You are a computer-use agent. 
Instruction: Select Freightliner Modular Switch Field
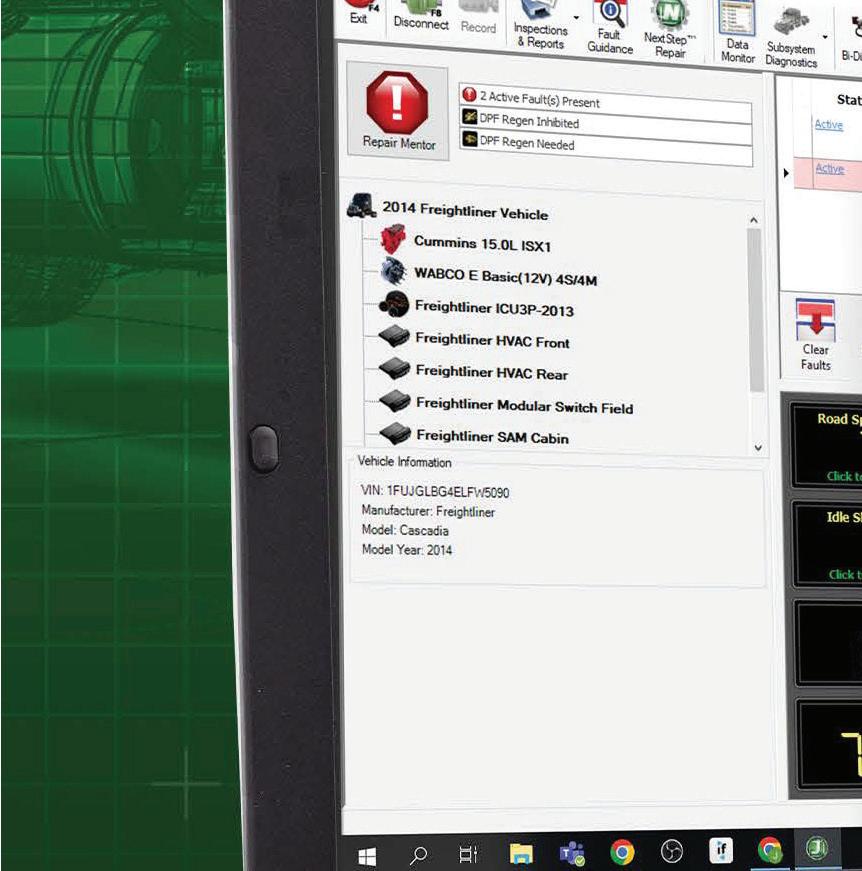[524, 406]
